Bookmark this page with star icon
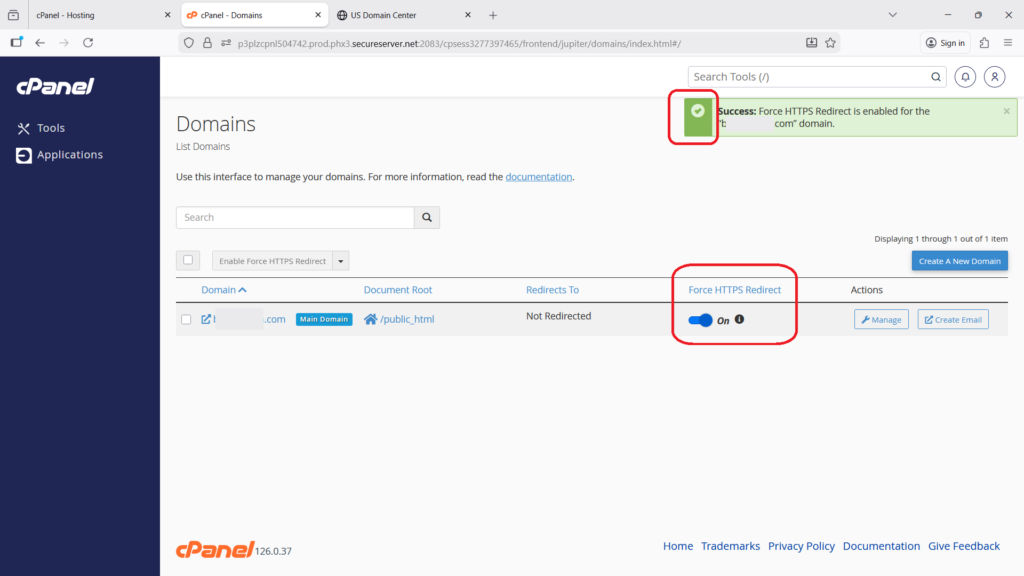Screen dimensions: 1024x576 [x=830, y=43]
